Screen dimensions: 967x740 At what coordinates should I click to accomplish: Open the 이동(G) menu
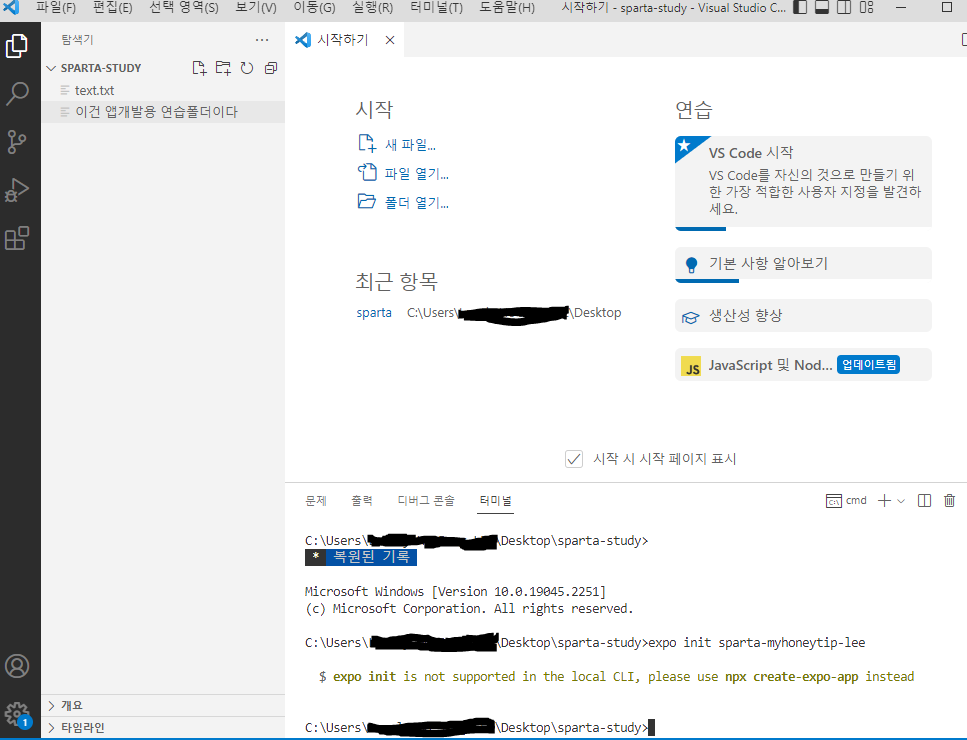point(314,7)
